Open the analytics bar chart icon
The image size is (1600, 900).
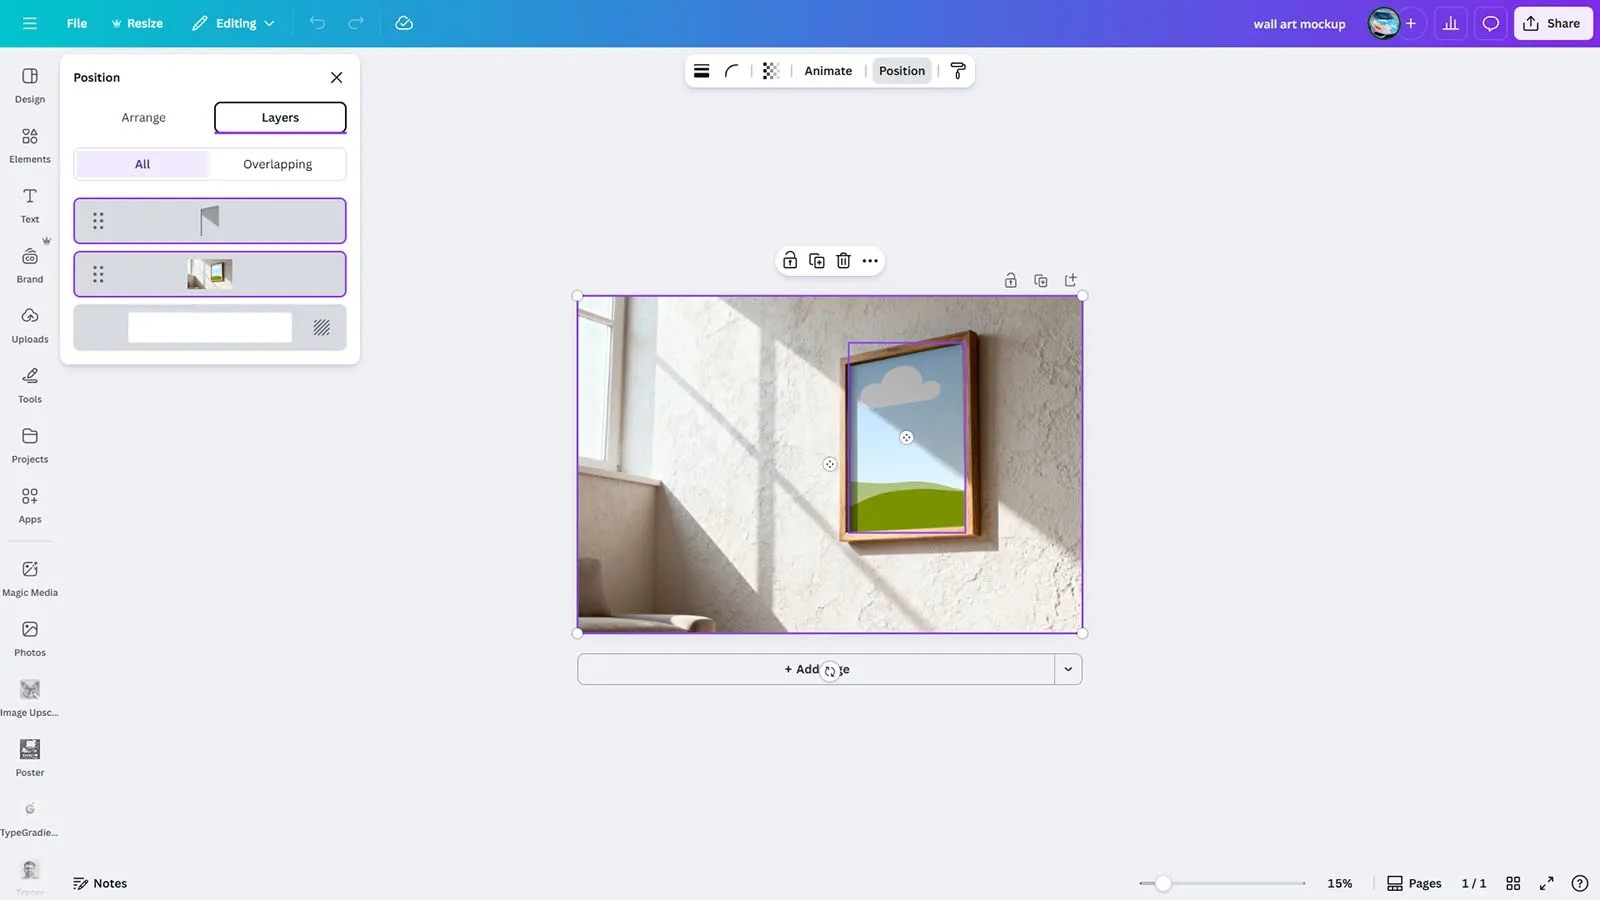(1450, 23)
